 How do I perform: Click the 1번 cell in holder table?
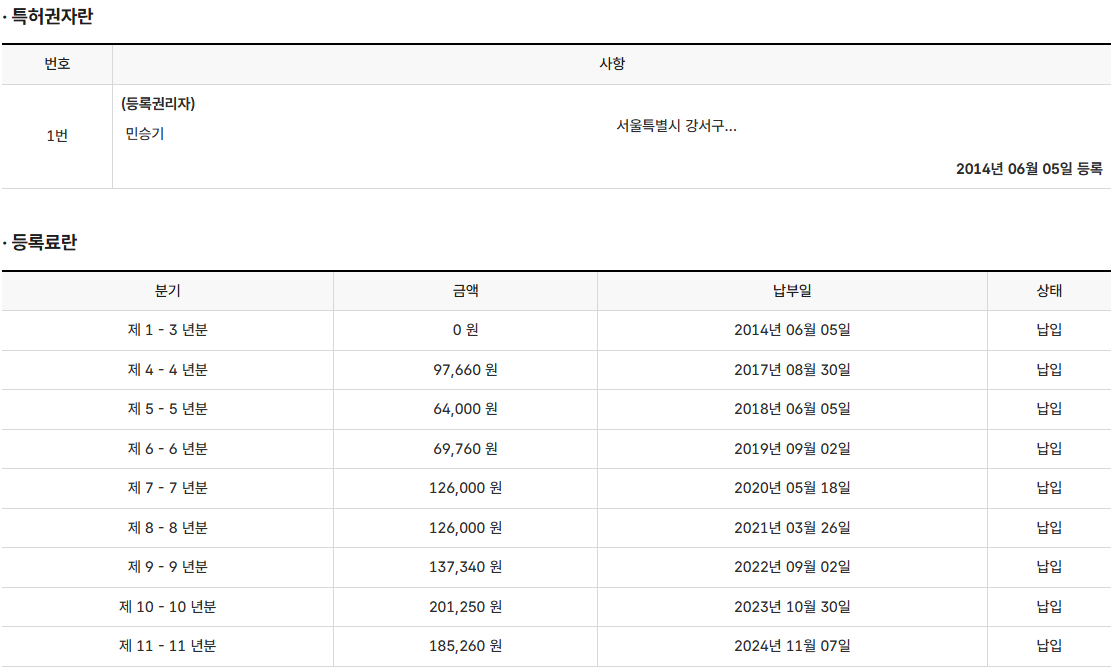(57, 136)
